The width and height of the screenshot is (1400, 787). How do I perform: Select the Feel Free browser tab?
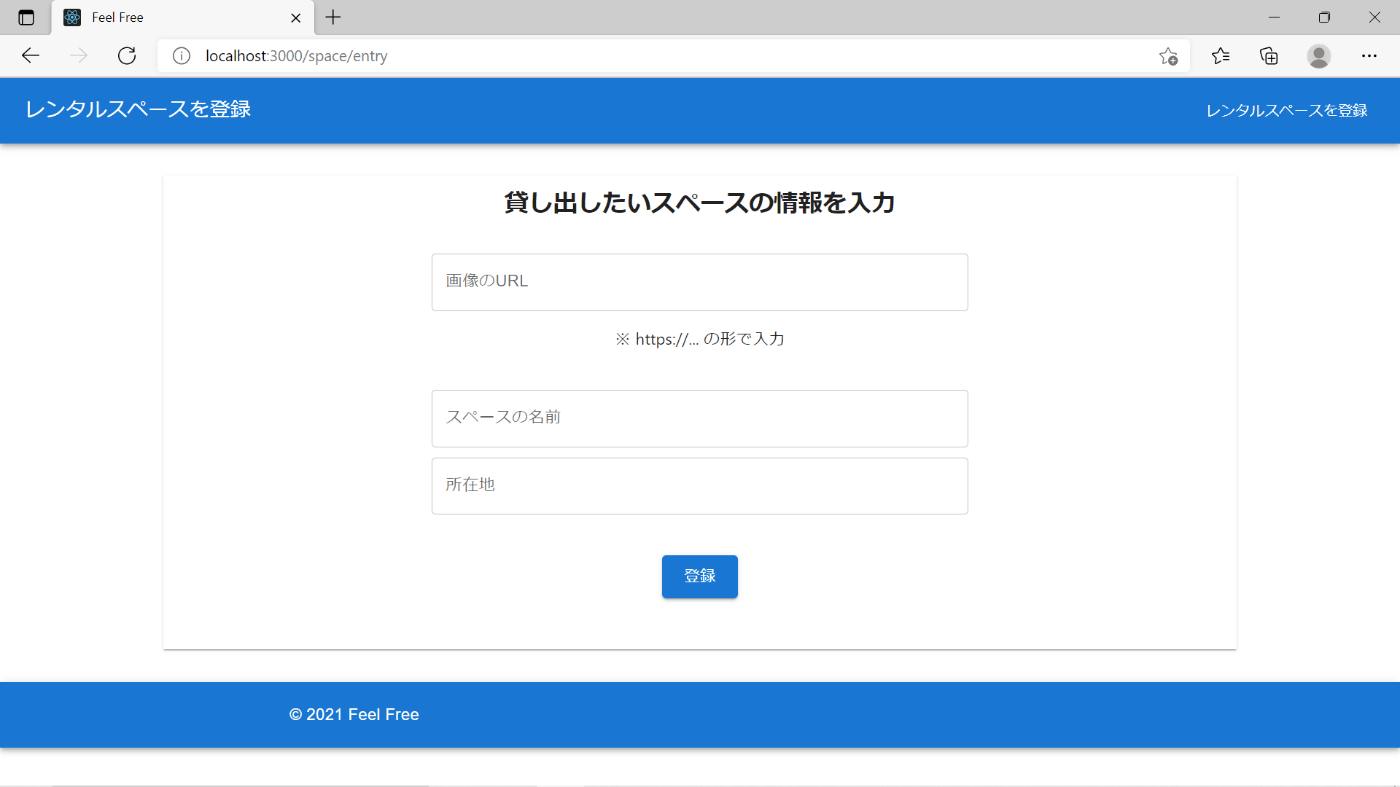(x=183, y=17)
